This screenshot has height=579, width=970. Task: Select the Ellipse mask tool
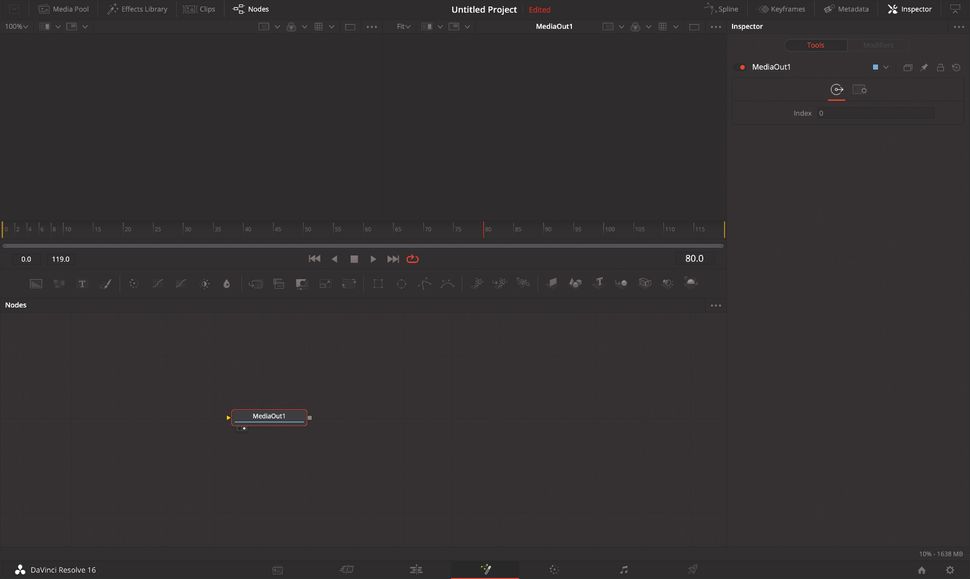(x=402, y=283)
